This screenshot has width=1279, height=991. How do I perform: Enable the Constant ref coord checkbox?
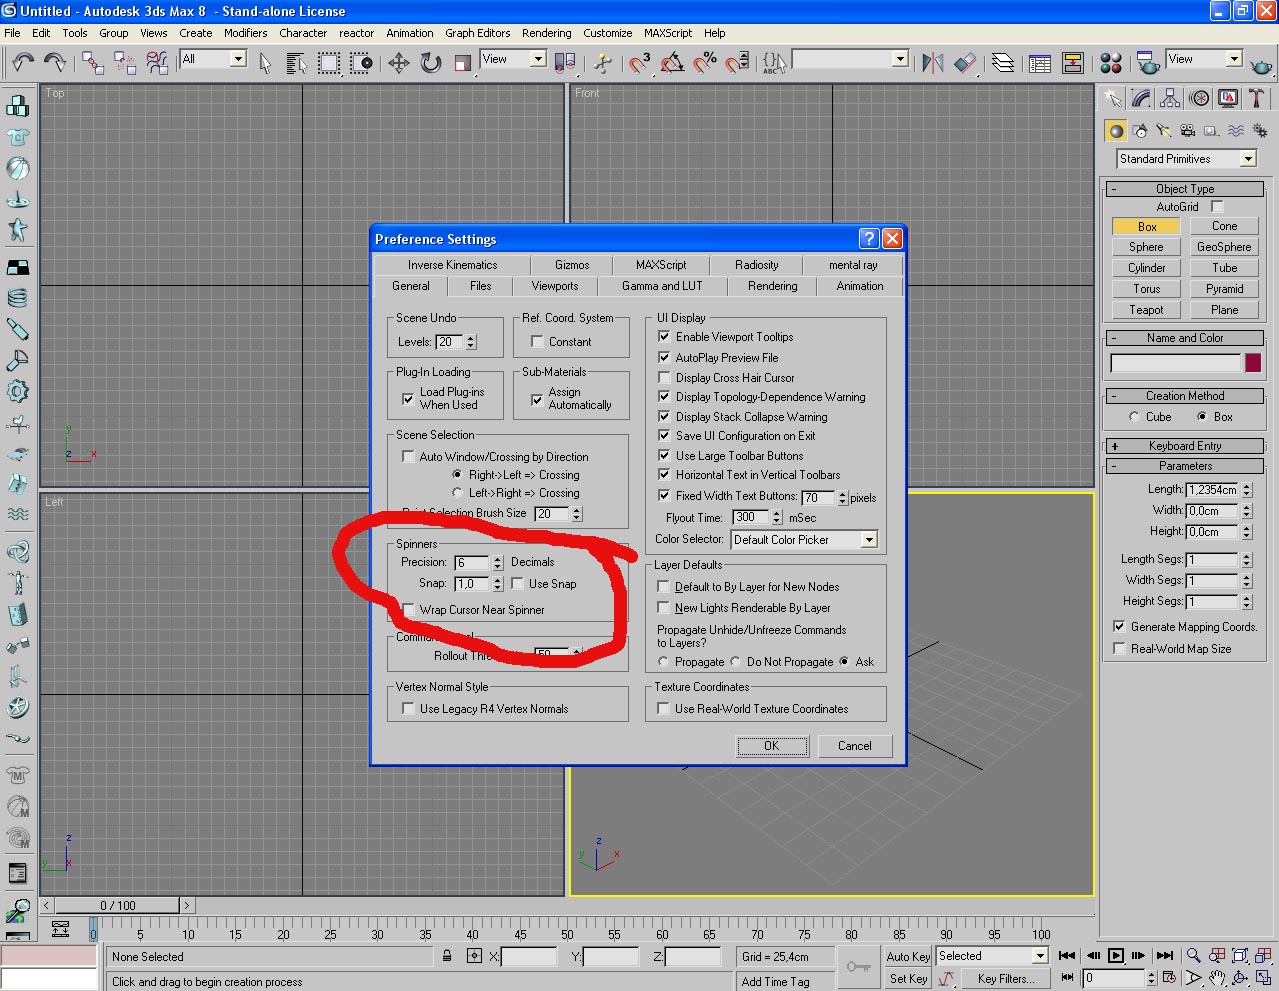(537, 342)
